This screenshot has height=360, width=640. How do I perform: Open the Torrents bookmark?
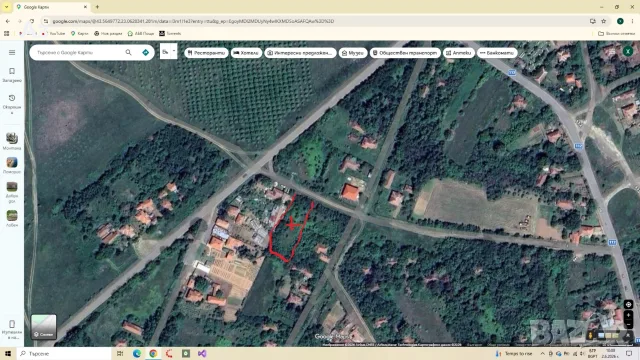tap(170, 33)
